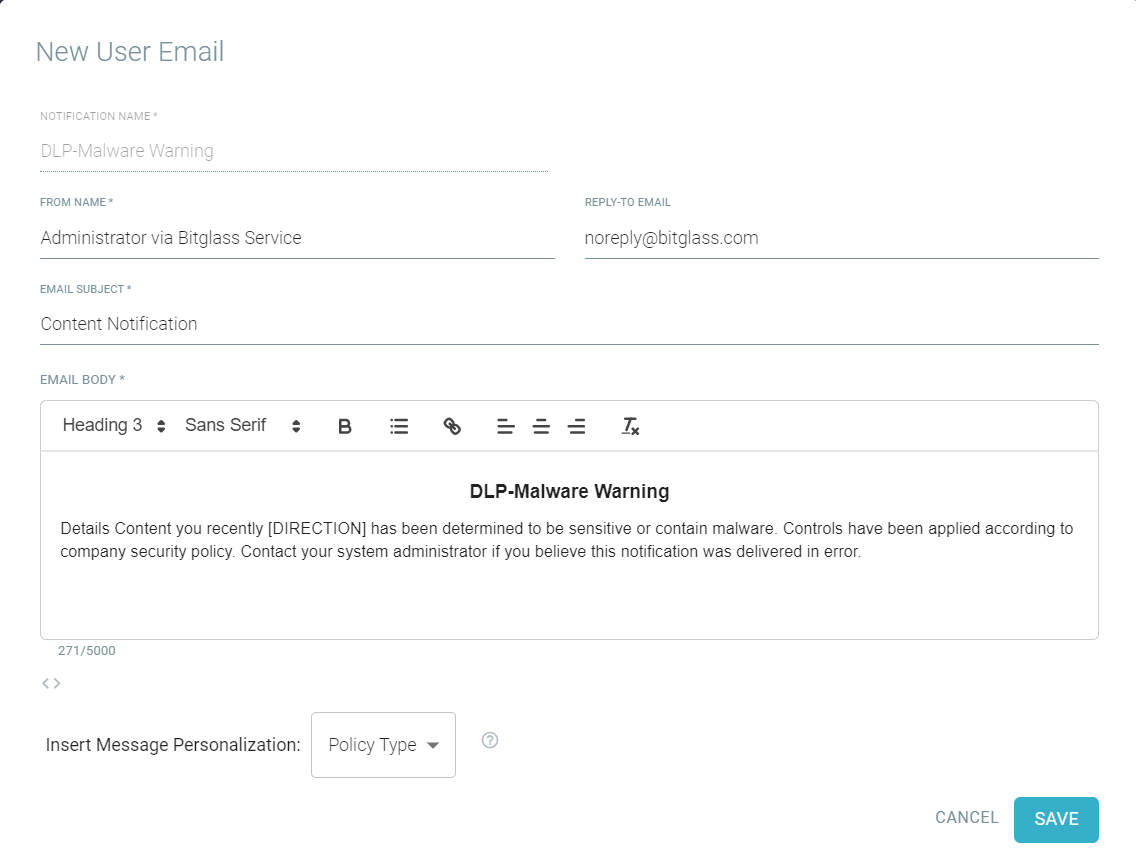Save the new user email
The width and height of the screenshot is (1136, 857).
[x=1056, y=818]
